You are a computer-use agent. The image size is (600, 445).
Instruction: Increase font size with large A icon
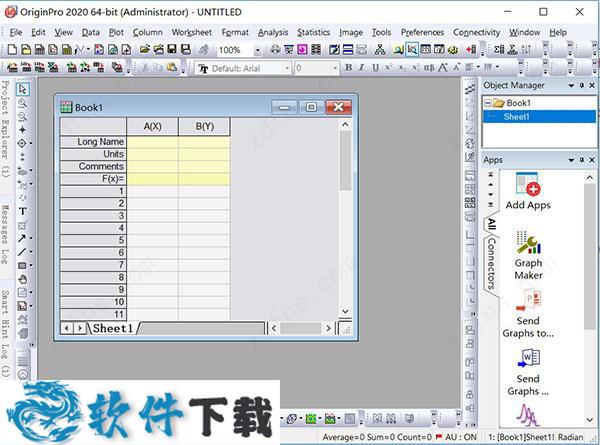coord(443,68)
